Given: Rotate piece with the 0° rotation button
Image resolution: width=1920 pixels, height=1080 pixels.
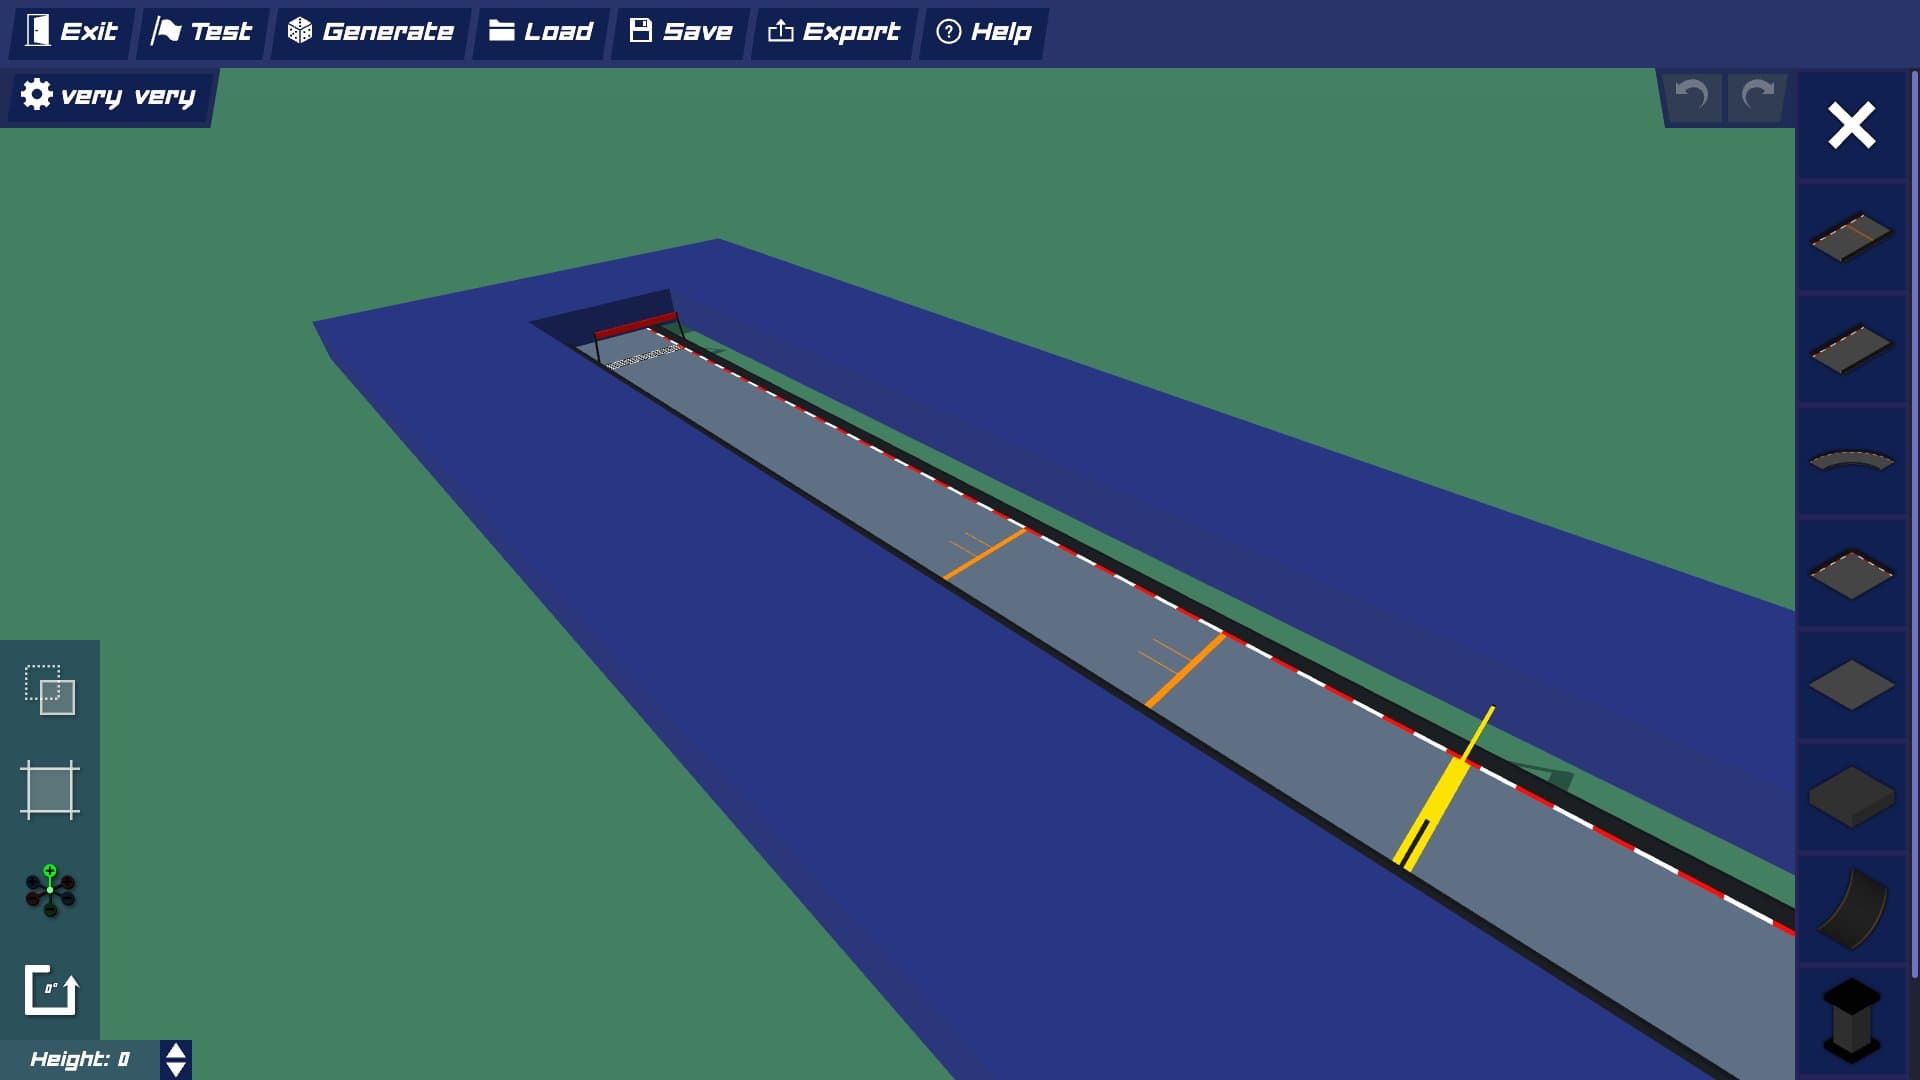Looking at the screenshot, I should 50,991.
